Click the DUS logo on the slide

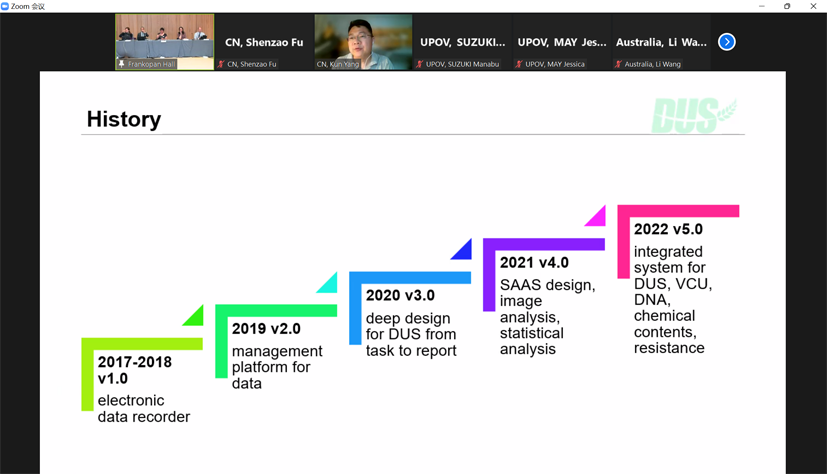pos(693,115)
